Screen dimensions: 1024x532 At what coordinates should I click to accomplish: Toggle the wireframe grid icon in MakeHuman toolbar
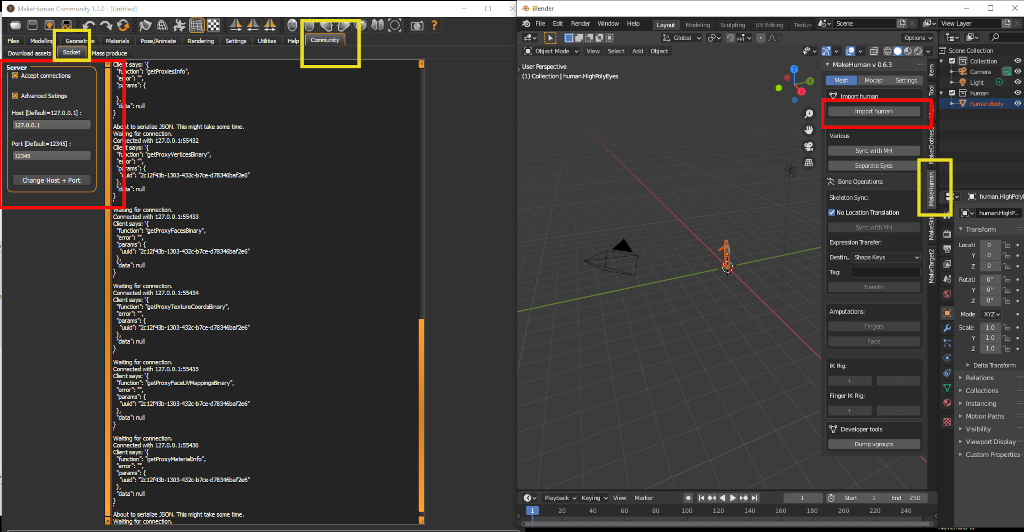[197, 25]
